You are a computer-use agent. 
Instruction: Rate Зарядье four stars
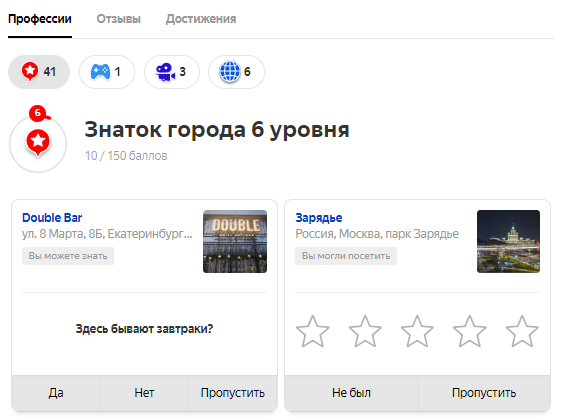tap(470, 331)
